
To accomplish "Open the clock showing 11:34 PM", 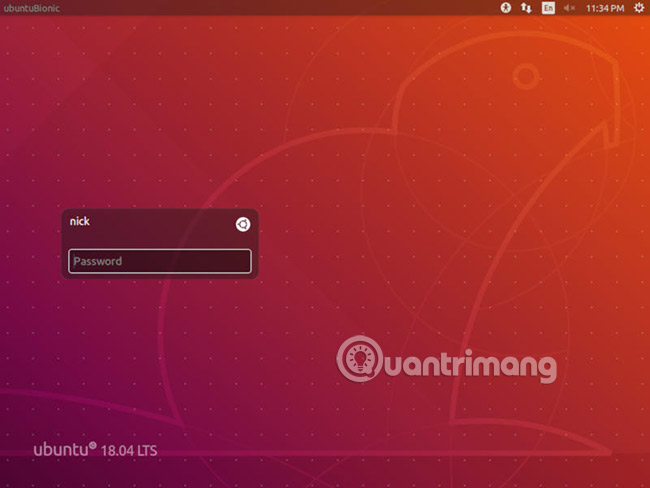I will point(604,8).
